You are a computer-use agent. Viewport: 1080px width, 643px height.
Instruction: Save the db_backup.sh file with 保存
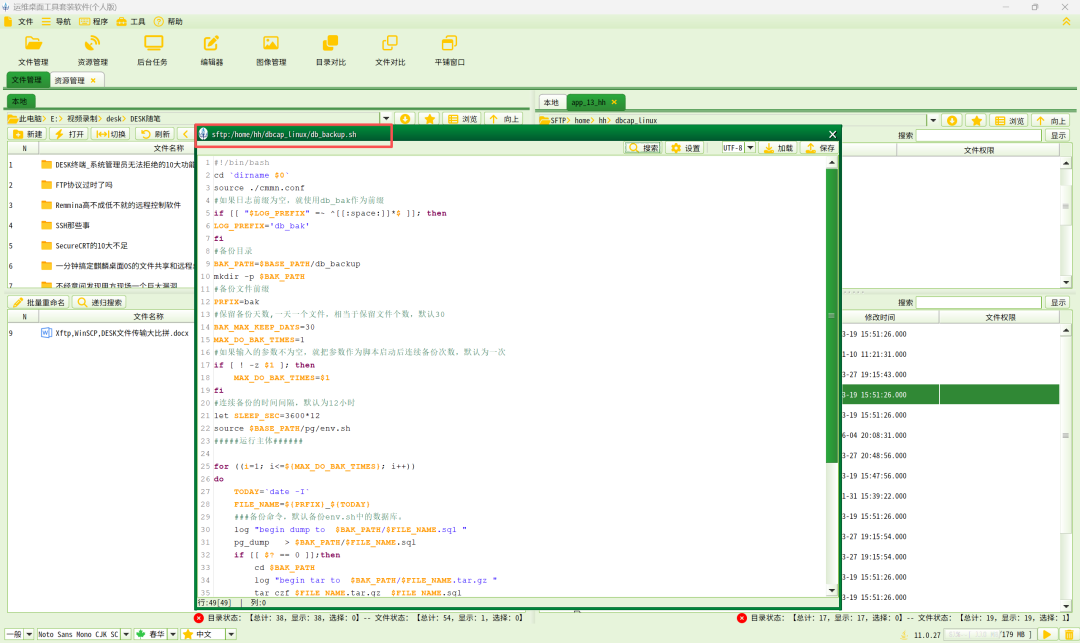(x=819, y=148)
